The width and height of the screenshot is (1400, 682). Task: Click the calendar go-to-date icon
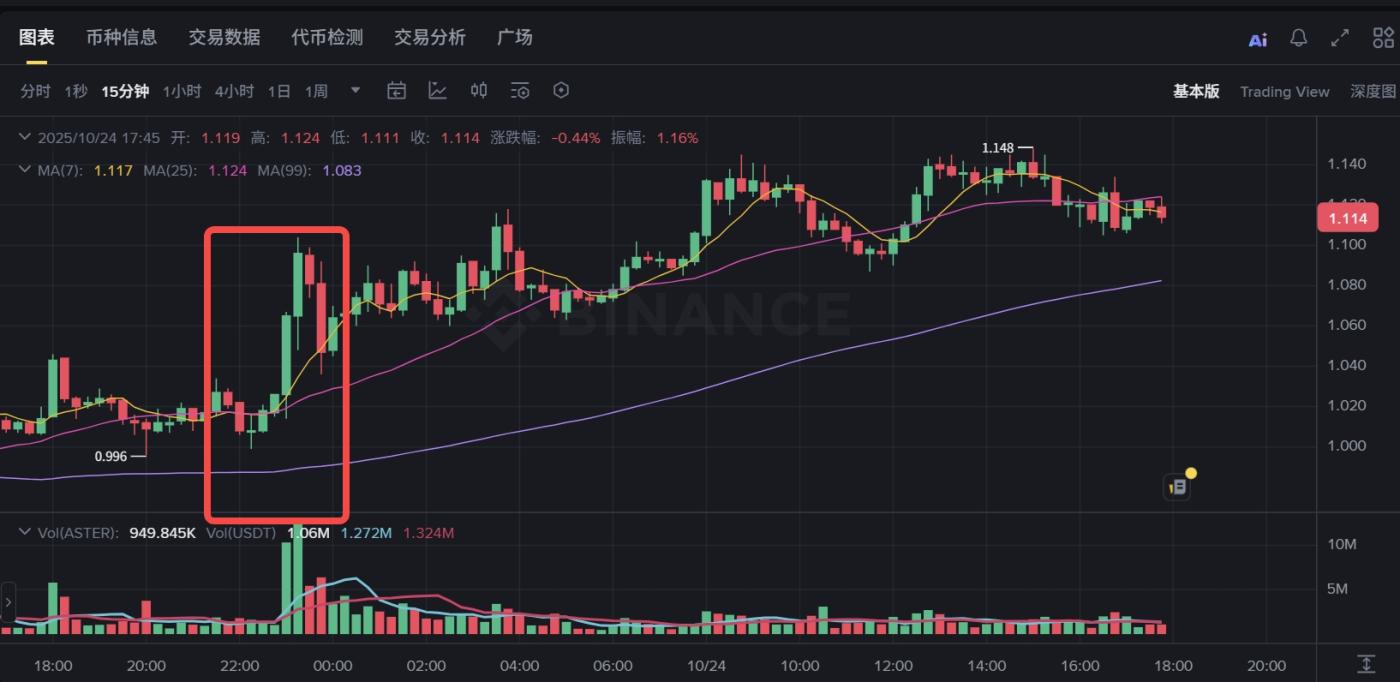pyautogui.click(x=397, y=91)
